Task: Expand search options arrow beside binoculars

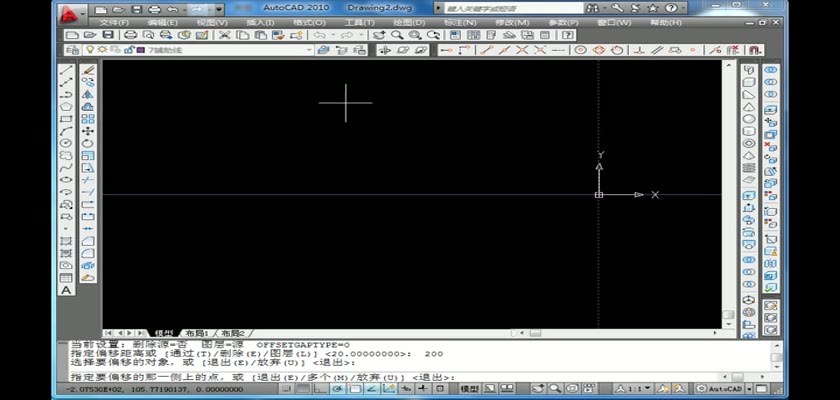Action: [x=604, y=8]
